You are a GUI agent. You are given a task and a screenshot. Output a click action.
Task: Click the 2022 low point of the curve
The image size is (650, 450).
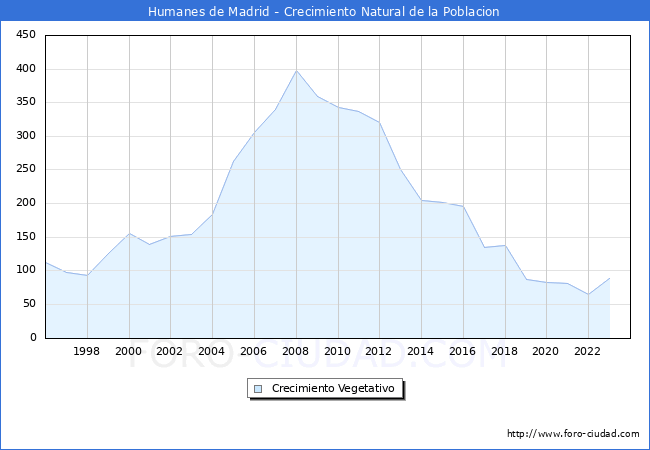(588, 294)
